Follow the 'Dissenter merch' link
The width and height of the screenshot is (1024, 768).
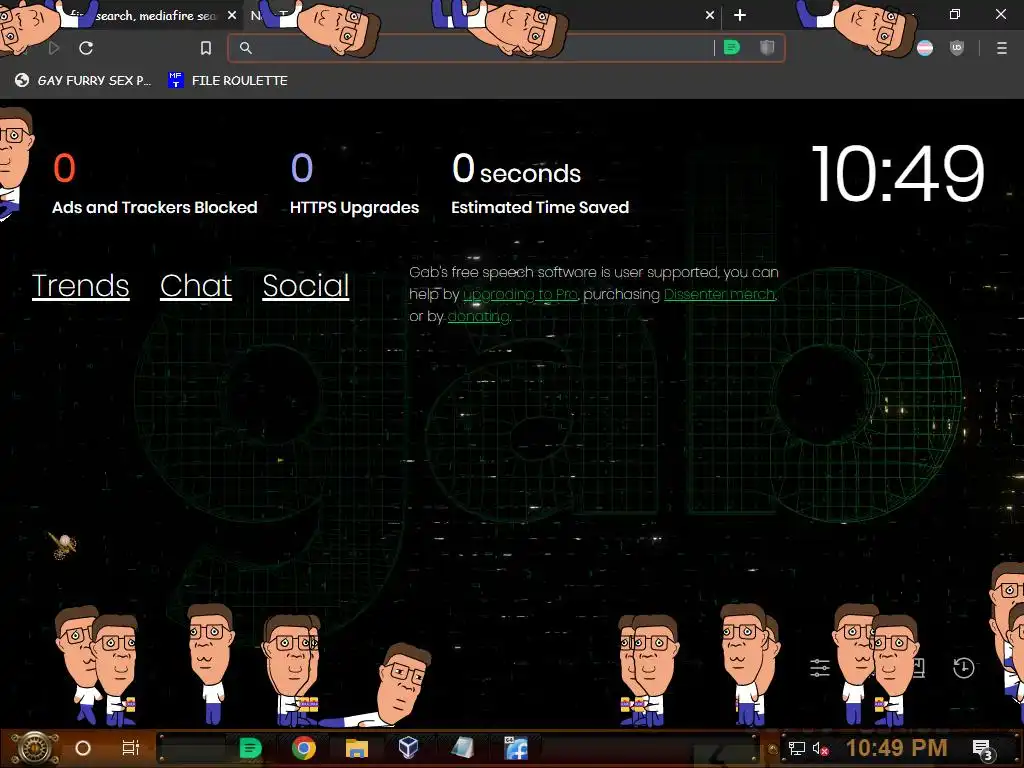point(719,295)
